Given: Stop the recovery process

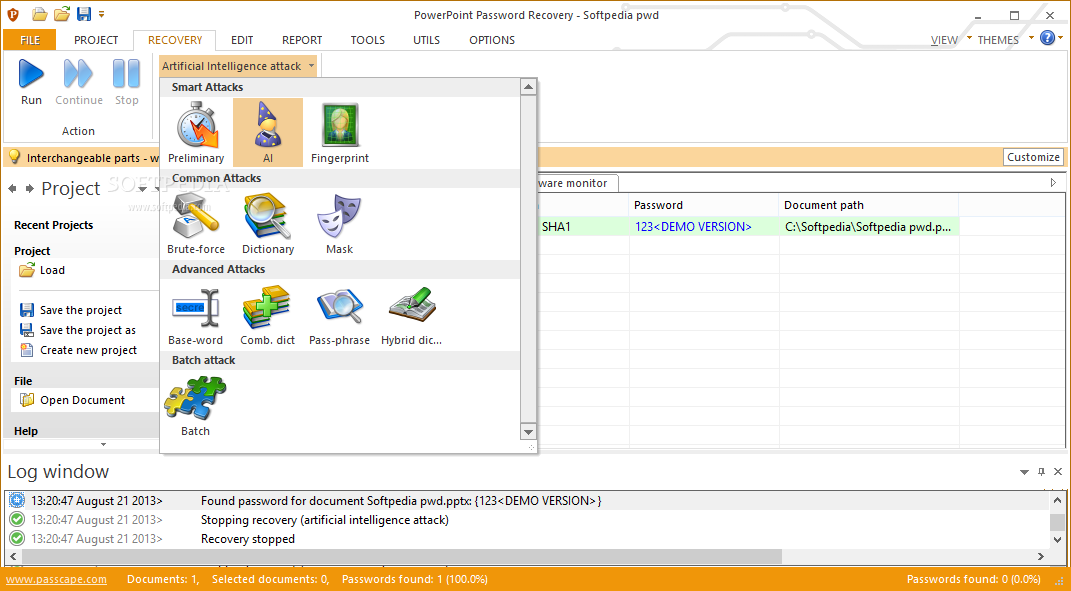Looking at the screenshot, I should [126, 82].
